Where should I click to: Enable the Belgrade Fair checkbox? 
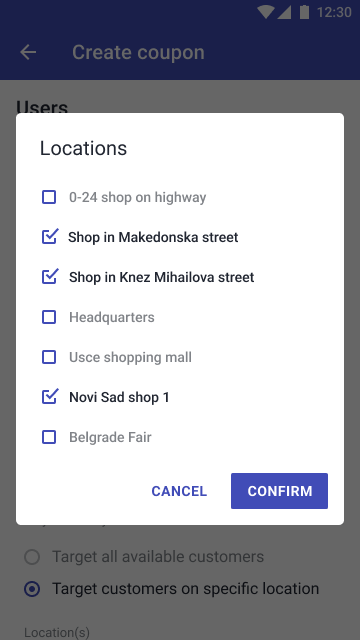[49, 437]
